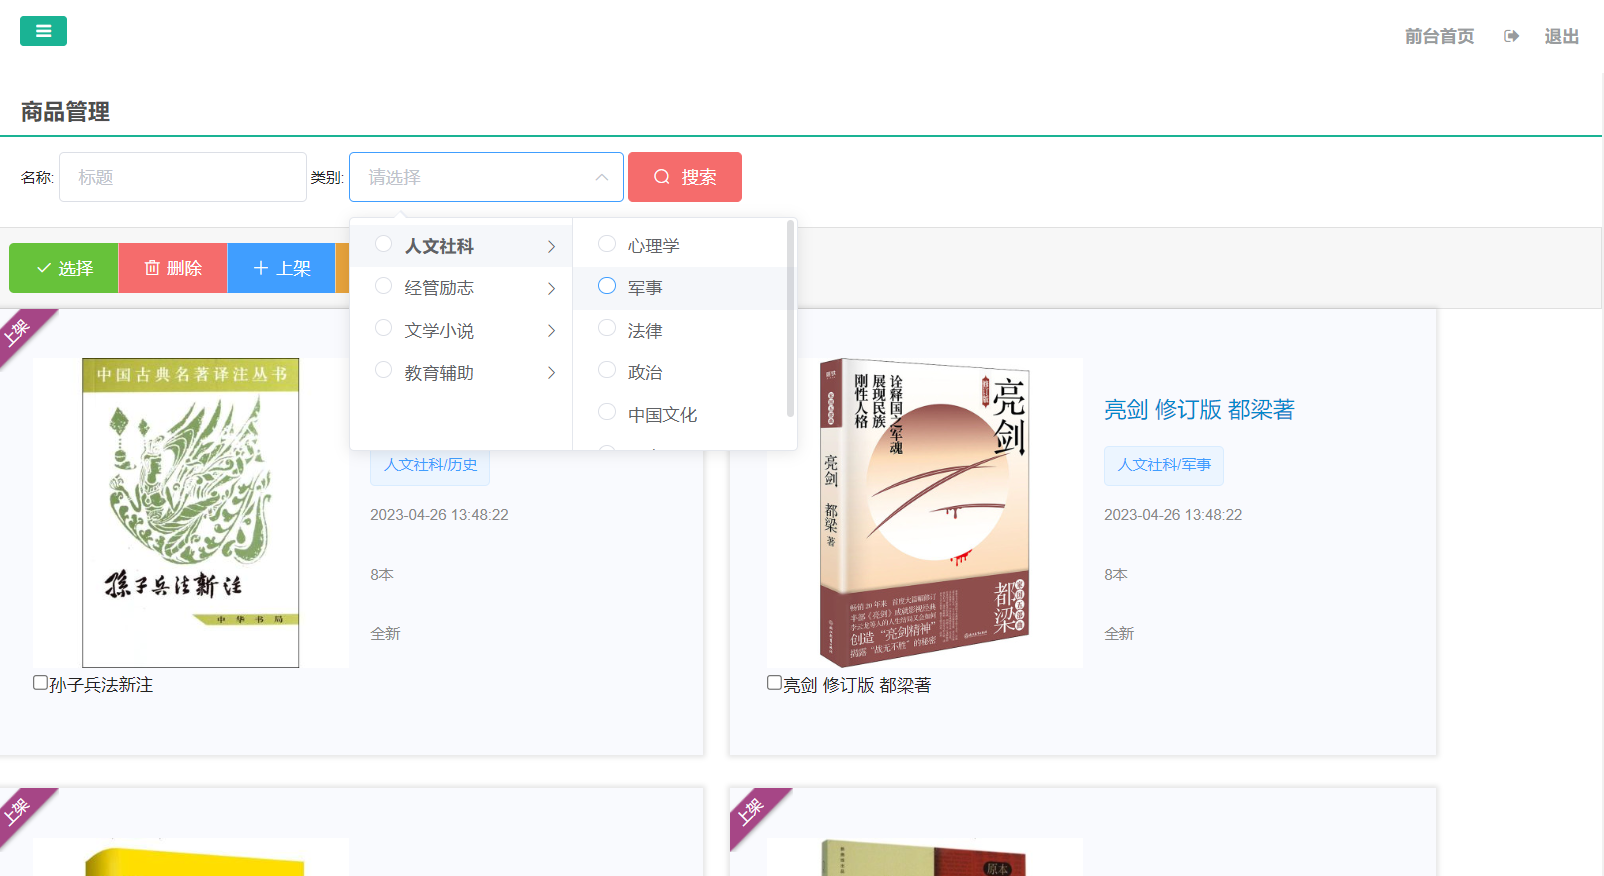The image size is (1604, 876).
Task: Click the subcategory list scrollbar
Action: tap(790, 320)
